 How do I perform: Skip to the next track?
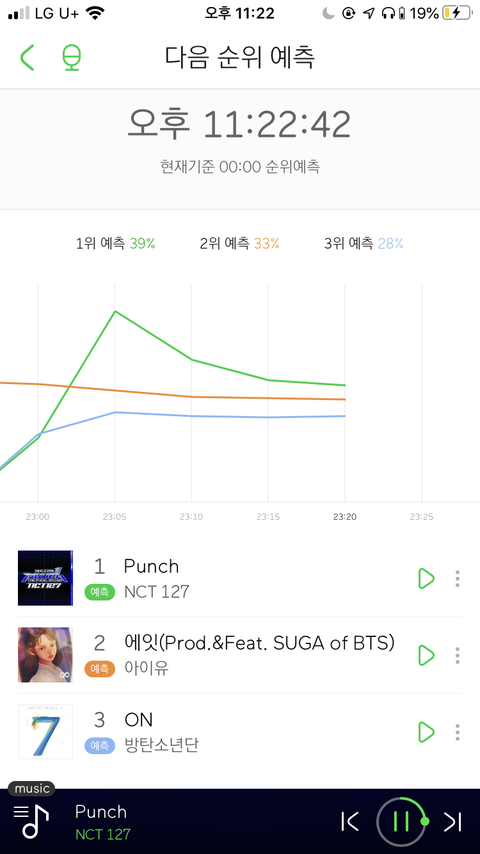coord(452,821)
